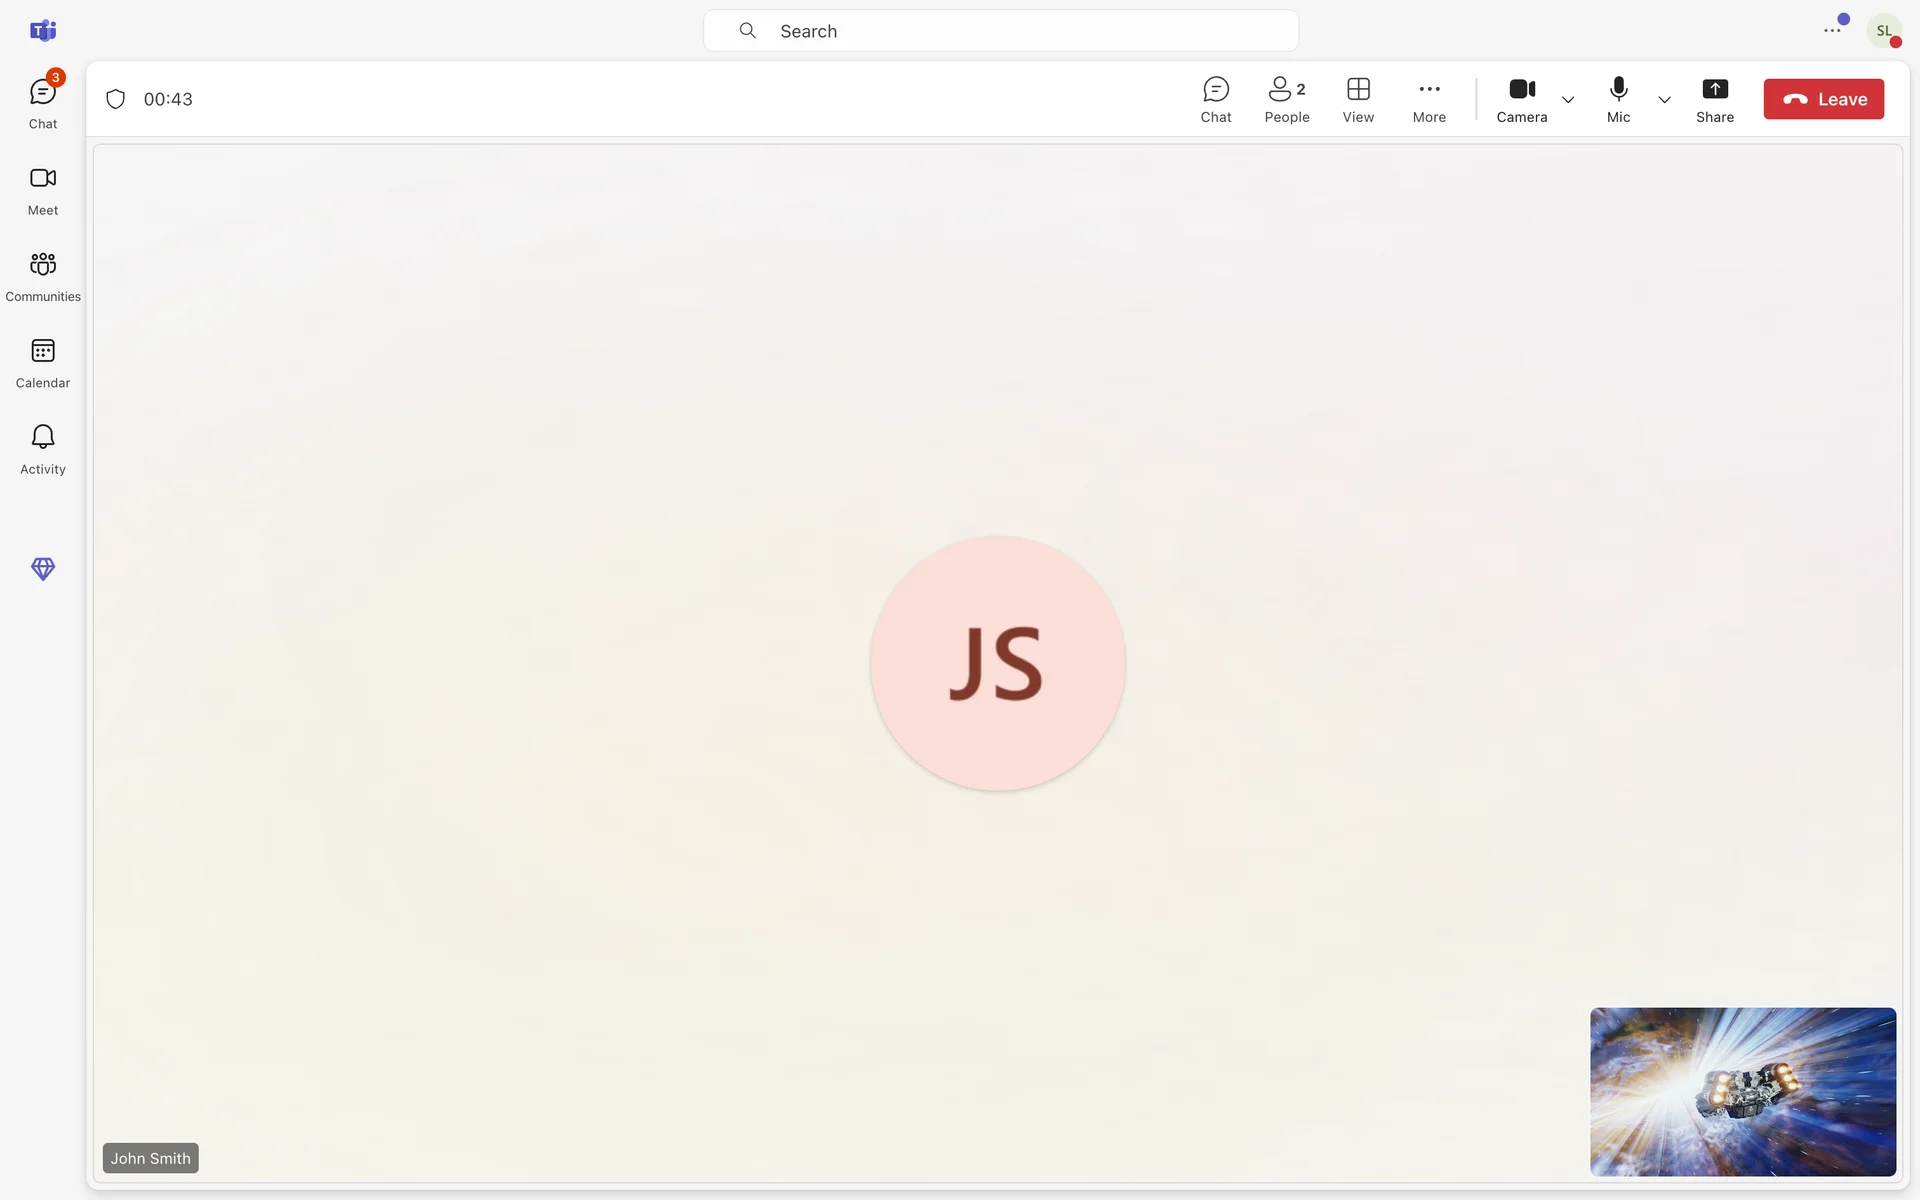Open the More actions menu

tap(1429, 99)
